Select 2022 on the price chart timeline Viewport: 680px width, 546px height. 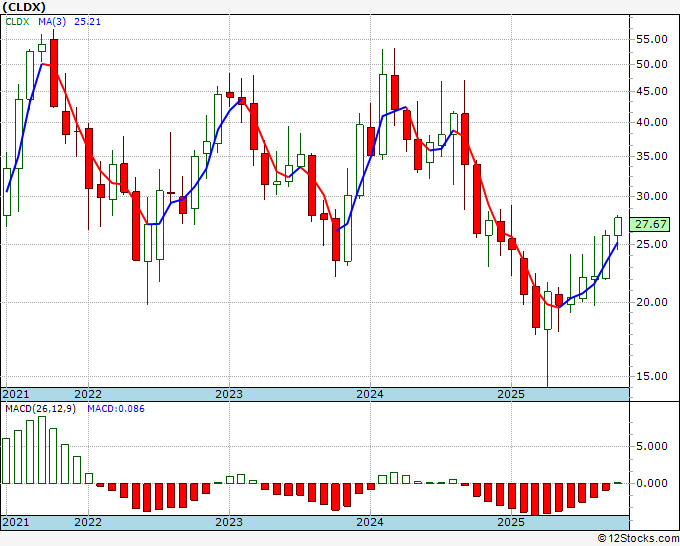click(x=88, y=394)
